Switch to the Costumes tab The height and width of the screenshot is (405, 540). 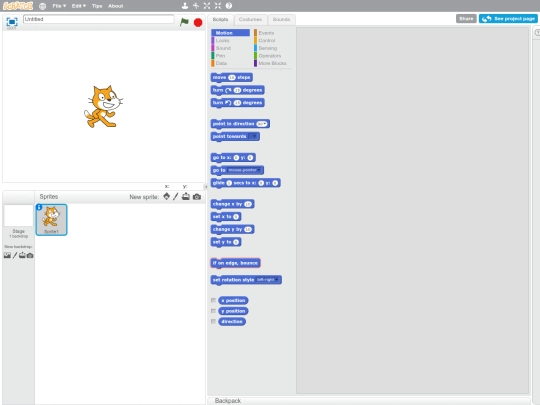coord(250,19)
